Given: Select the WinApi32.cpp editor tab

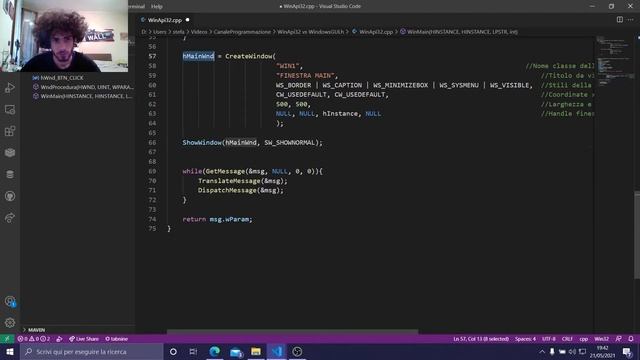Looking at the screenshot, I should coord(164,20).
